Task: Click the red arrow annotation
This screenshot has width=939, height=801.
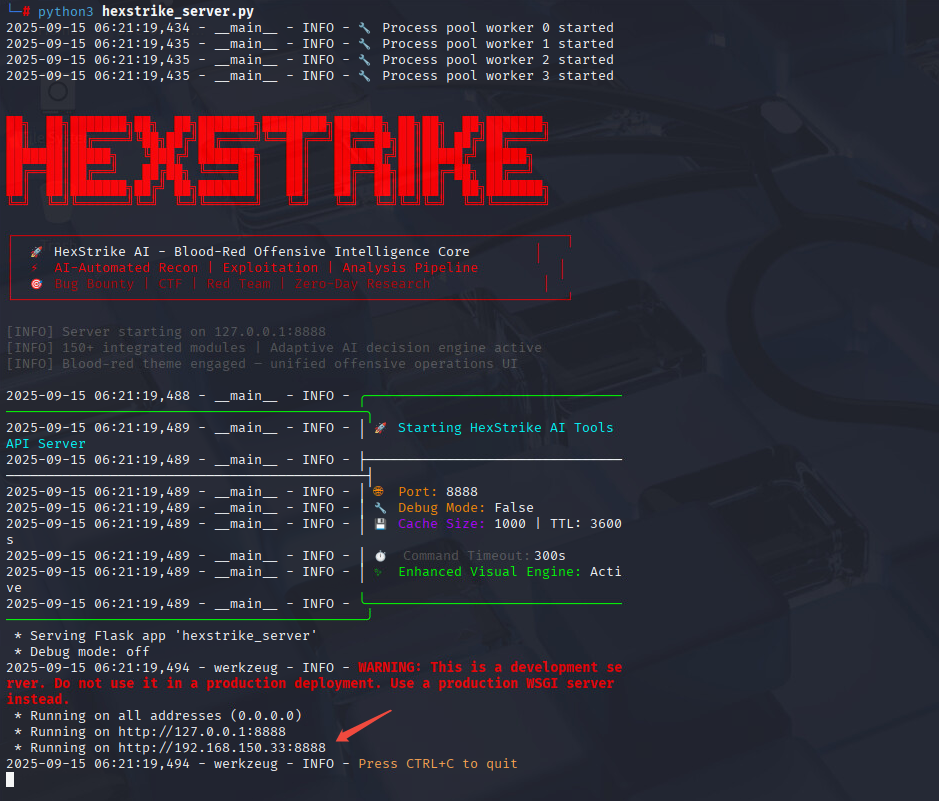Action: (362, 725)
